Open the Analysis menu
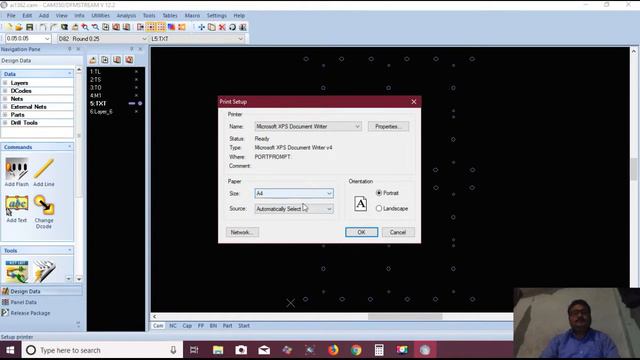The image size is (640, 360). point(126,16)
